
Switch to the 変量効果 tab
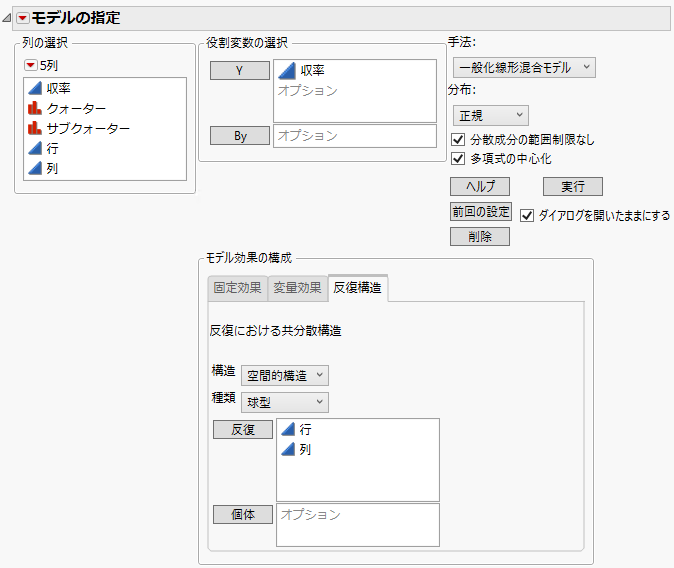[x=297, y=288]
